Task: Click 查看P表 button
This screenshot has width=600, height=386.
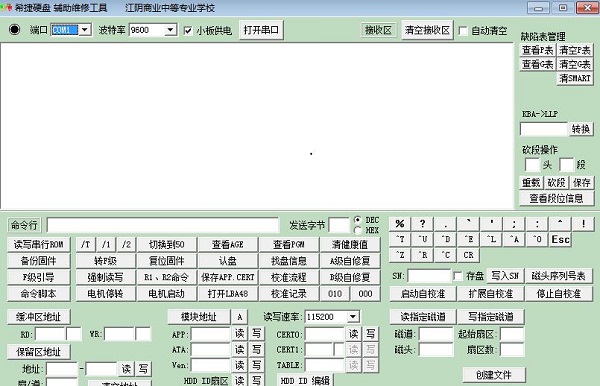Action: coord(538,50)
